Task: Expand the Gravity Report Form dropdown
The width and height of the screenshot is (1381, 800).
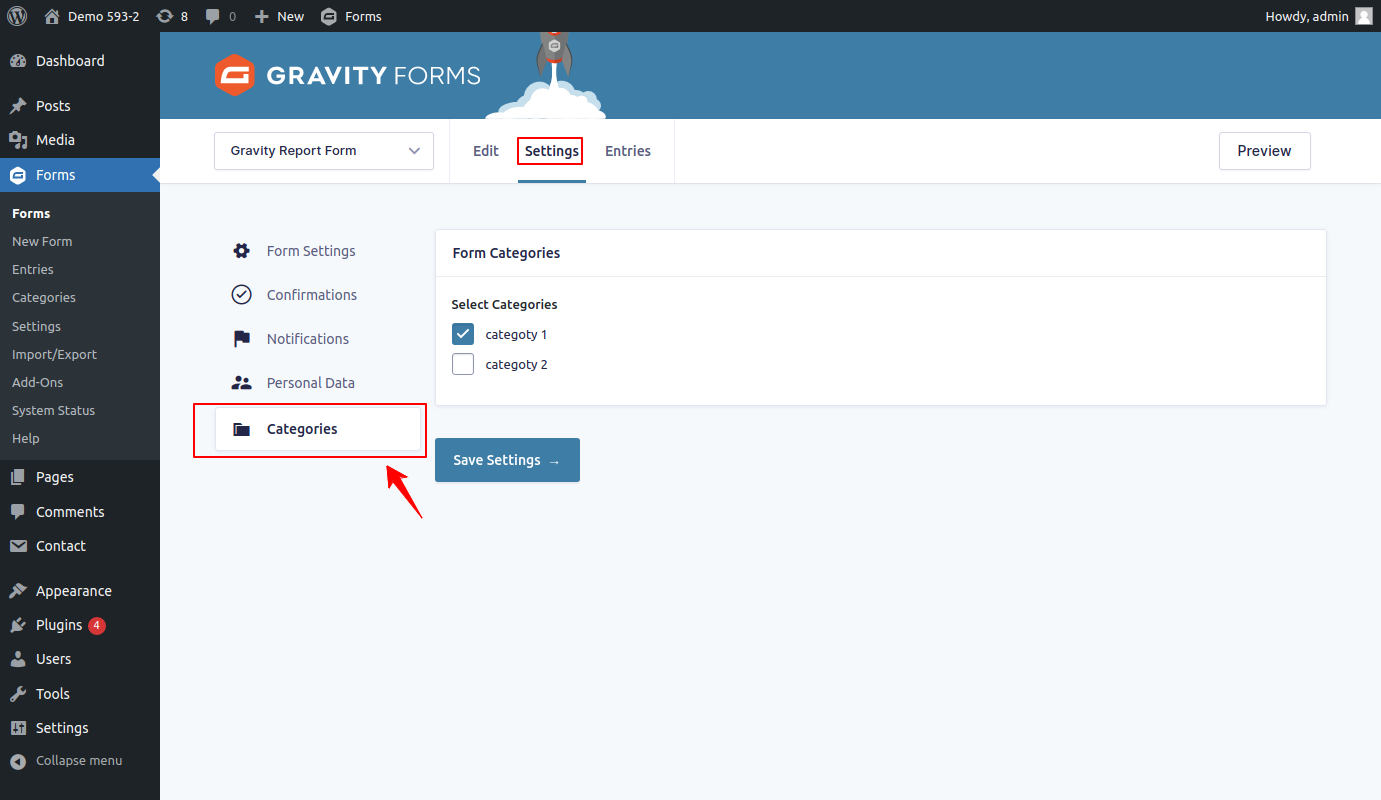Action: [x=324, y=151]
